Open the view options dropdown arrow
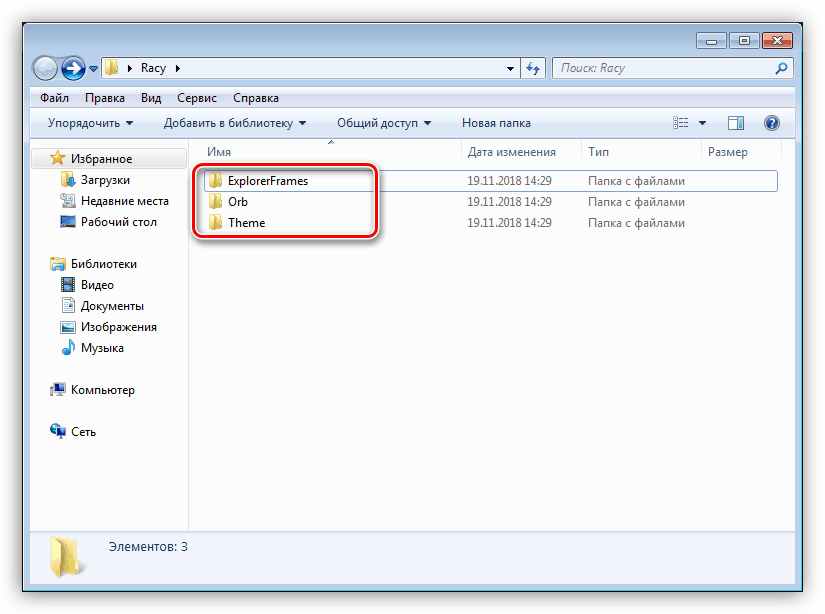Image resolution: width=825 pixels, height=614 pixels. (702, 123)
